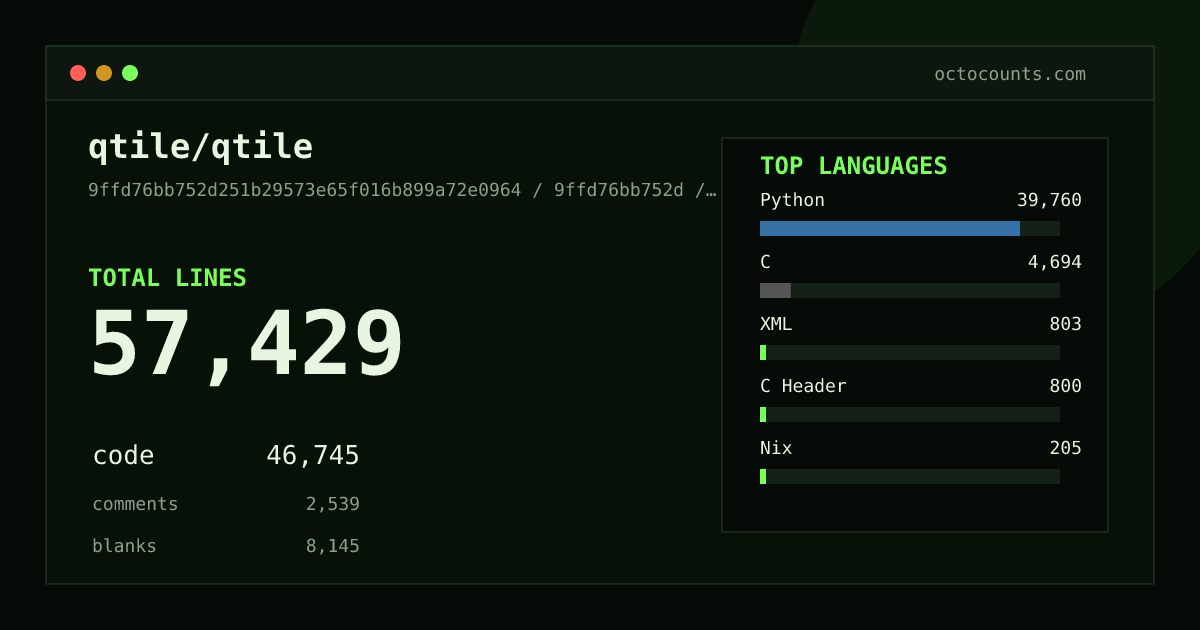The height and width of the screenshot is (630, 1200).
Task: Click the XML language label
Action: click(776, 324)
